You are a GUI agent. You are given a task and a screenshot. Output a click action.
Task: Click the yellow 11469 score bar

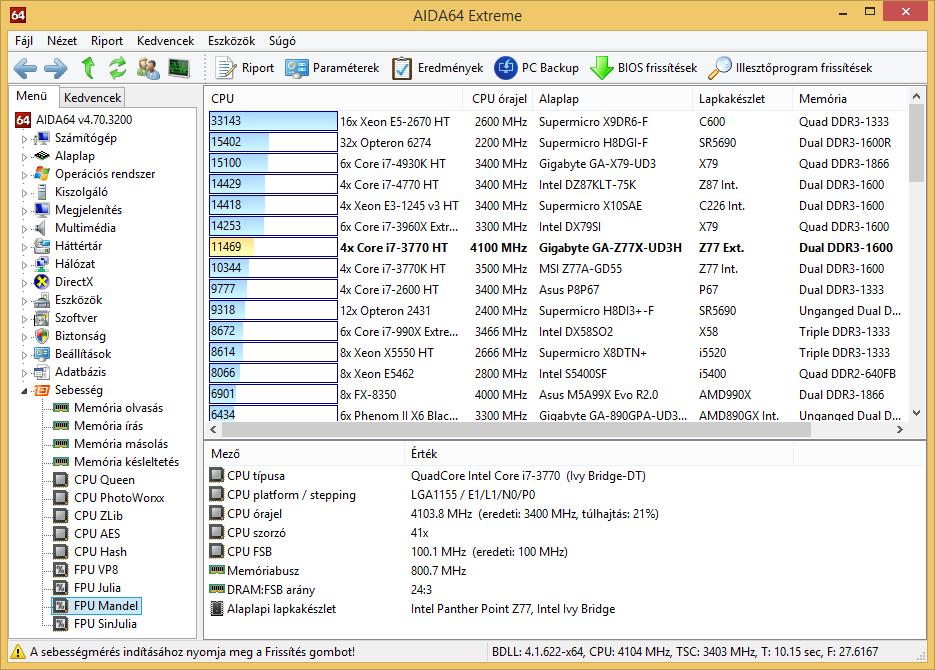click(x=273, y=247)
